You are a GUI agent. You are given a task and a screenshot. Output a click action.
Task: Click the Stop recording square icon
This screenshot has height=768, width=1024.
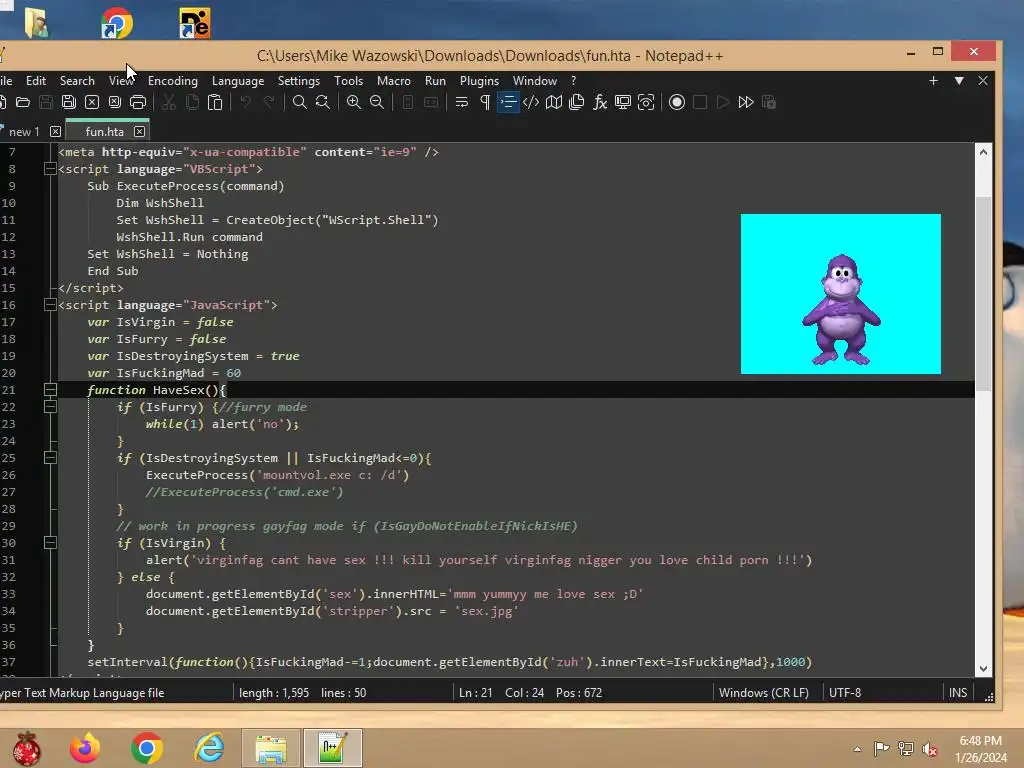coord(699,103)
